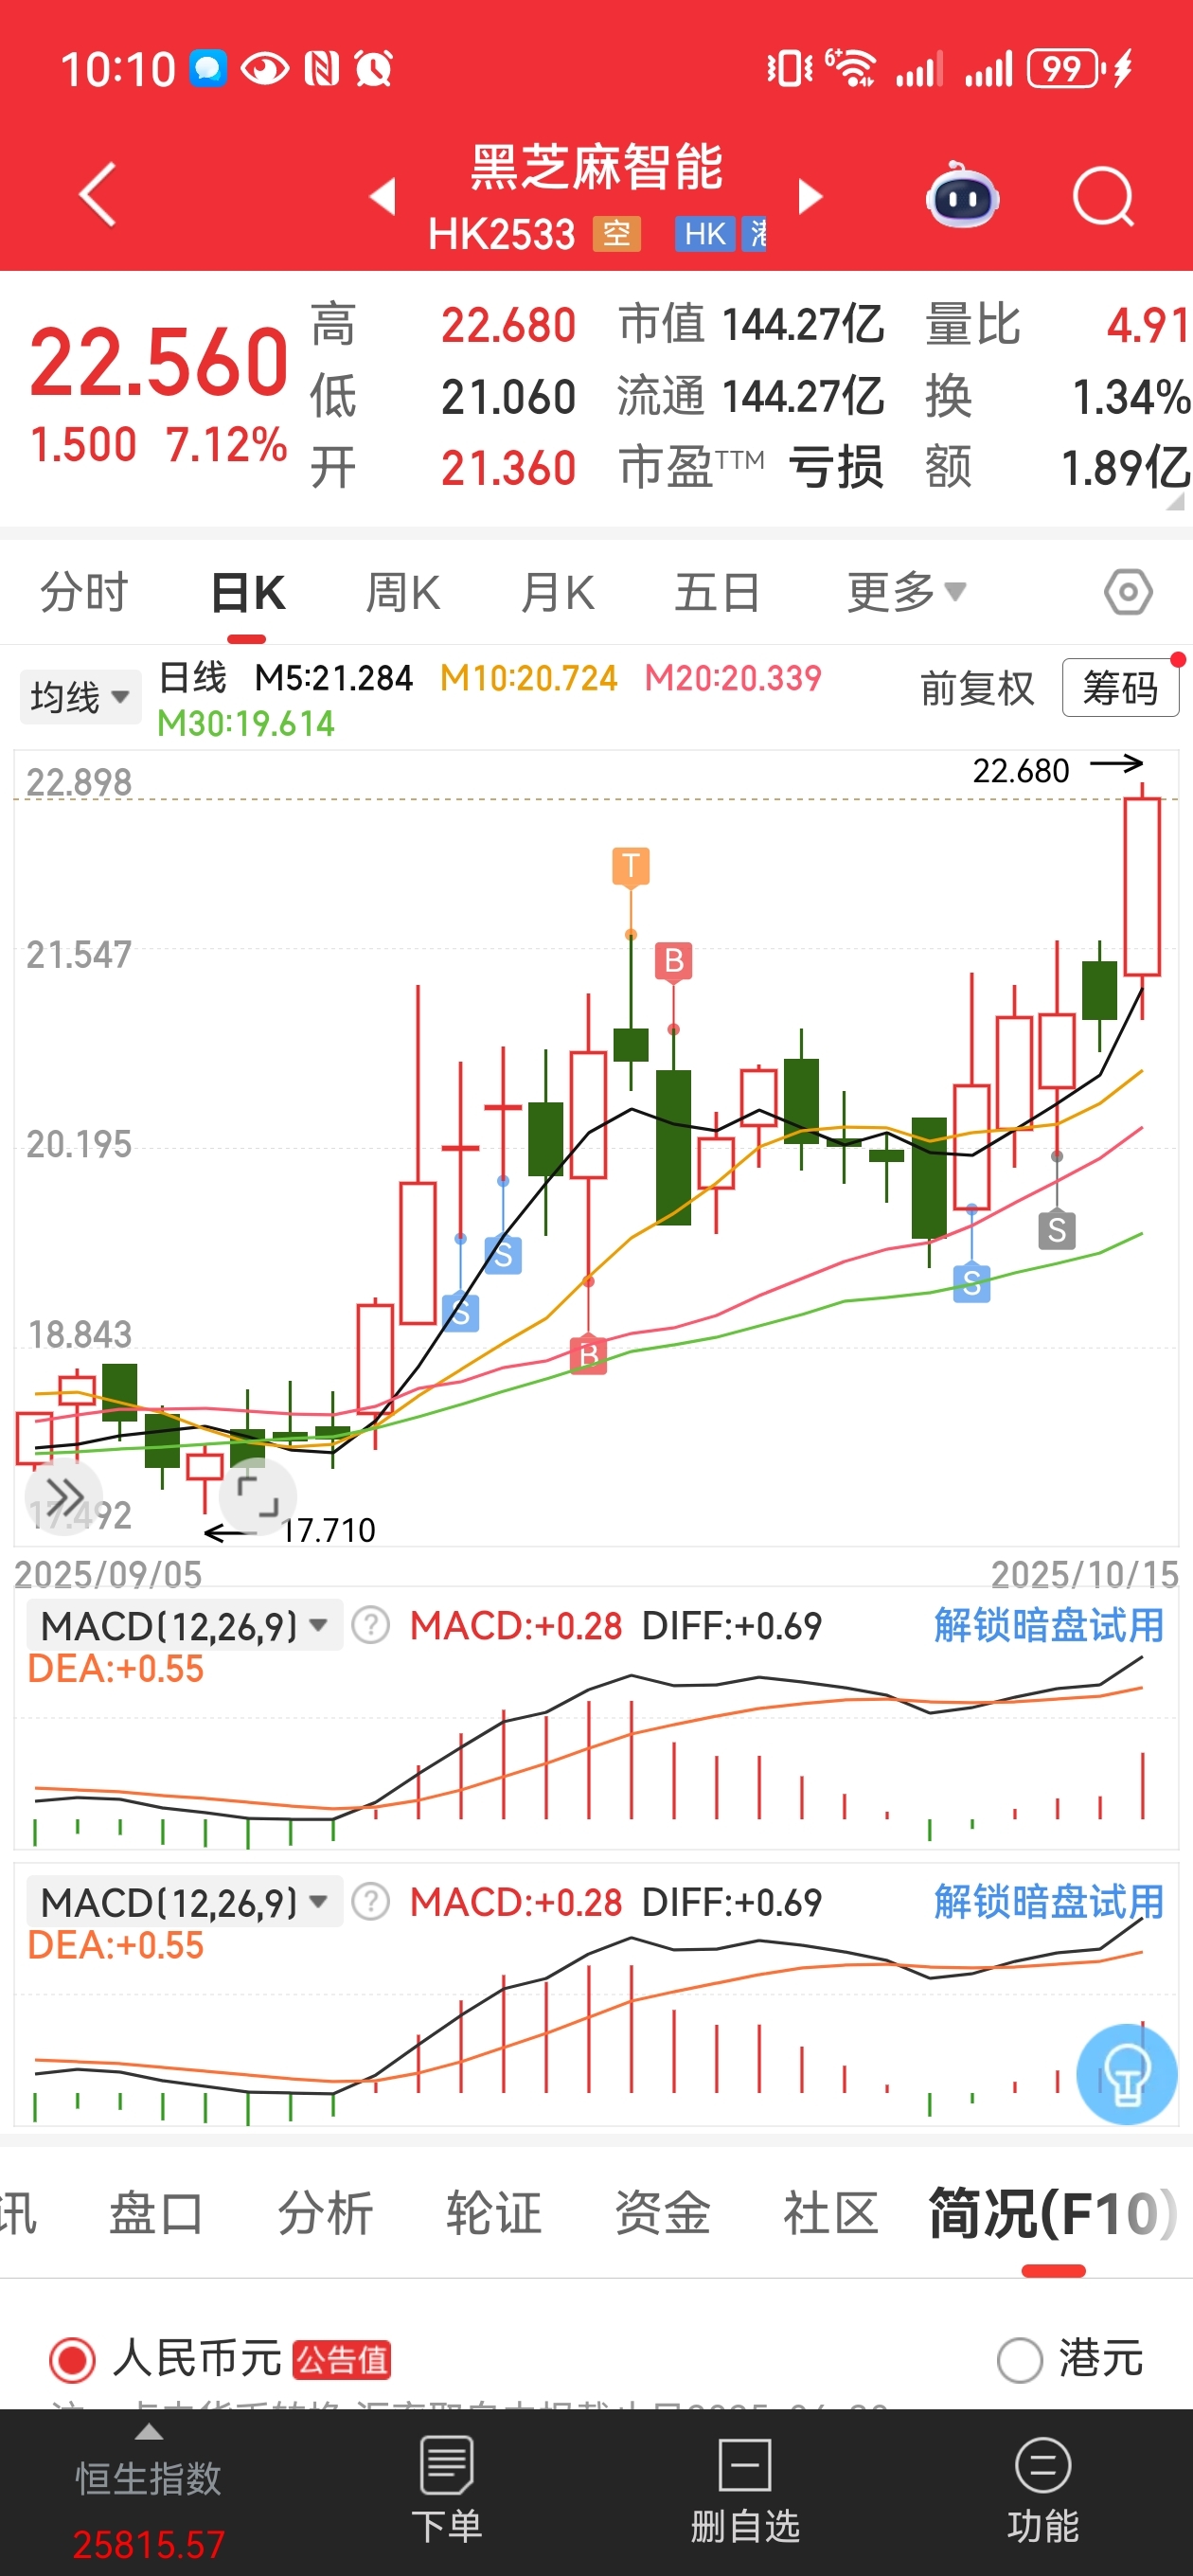Tap 市值 144.27亿 value
Viewport: 1193px width, 2576px height.
click(803, 325)
